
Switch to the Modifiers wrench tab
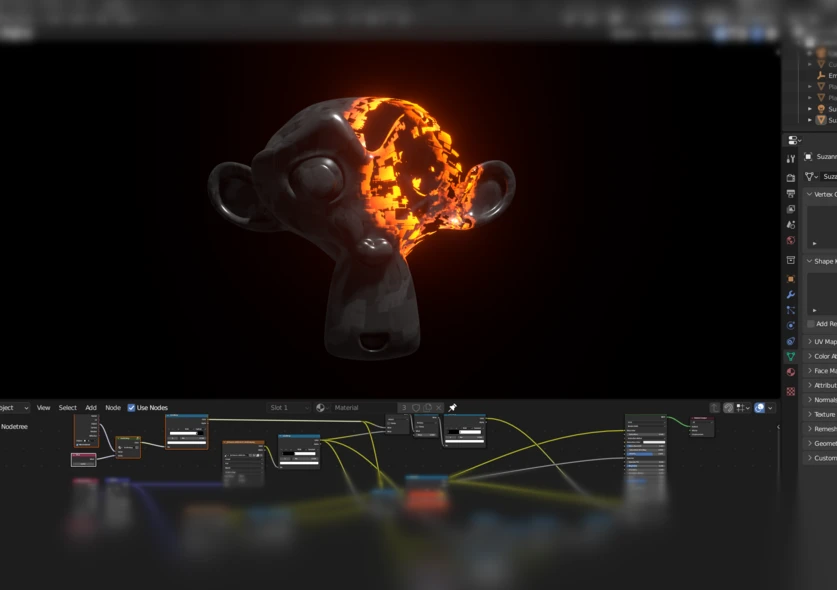coord(791,295)
